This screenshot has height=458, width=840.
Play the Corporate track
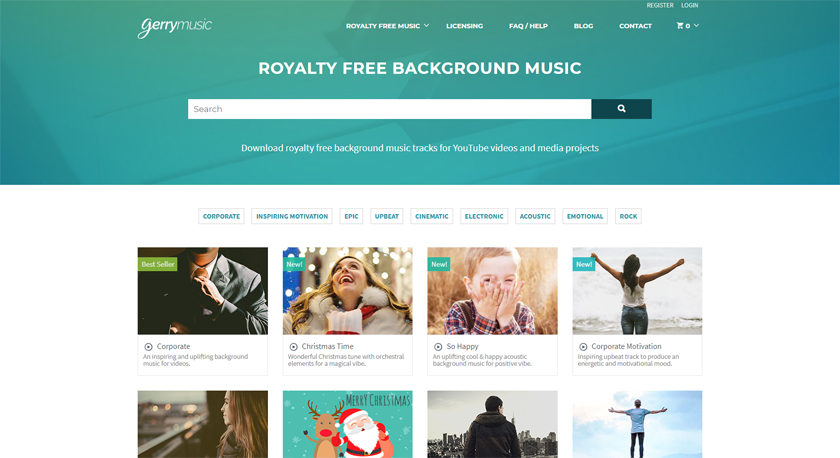[148, 347]
